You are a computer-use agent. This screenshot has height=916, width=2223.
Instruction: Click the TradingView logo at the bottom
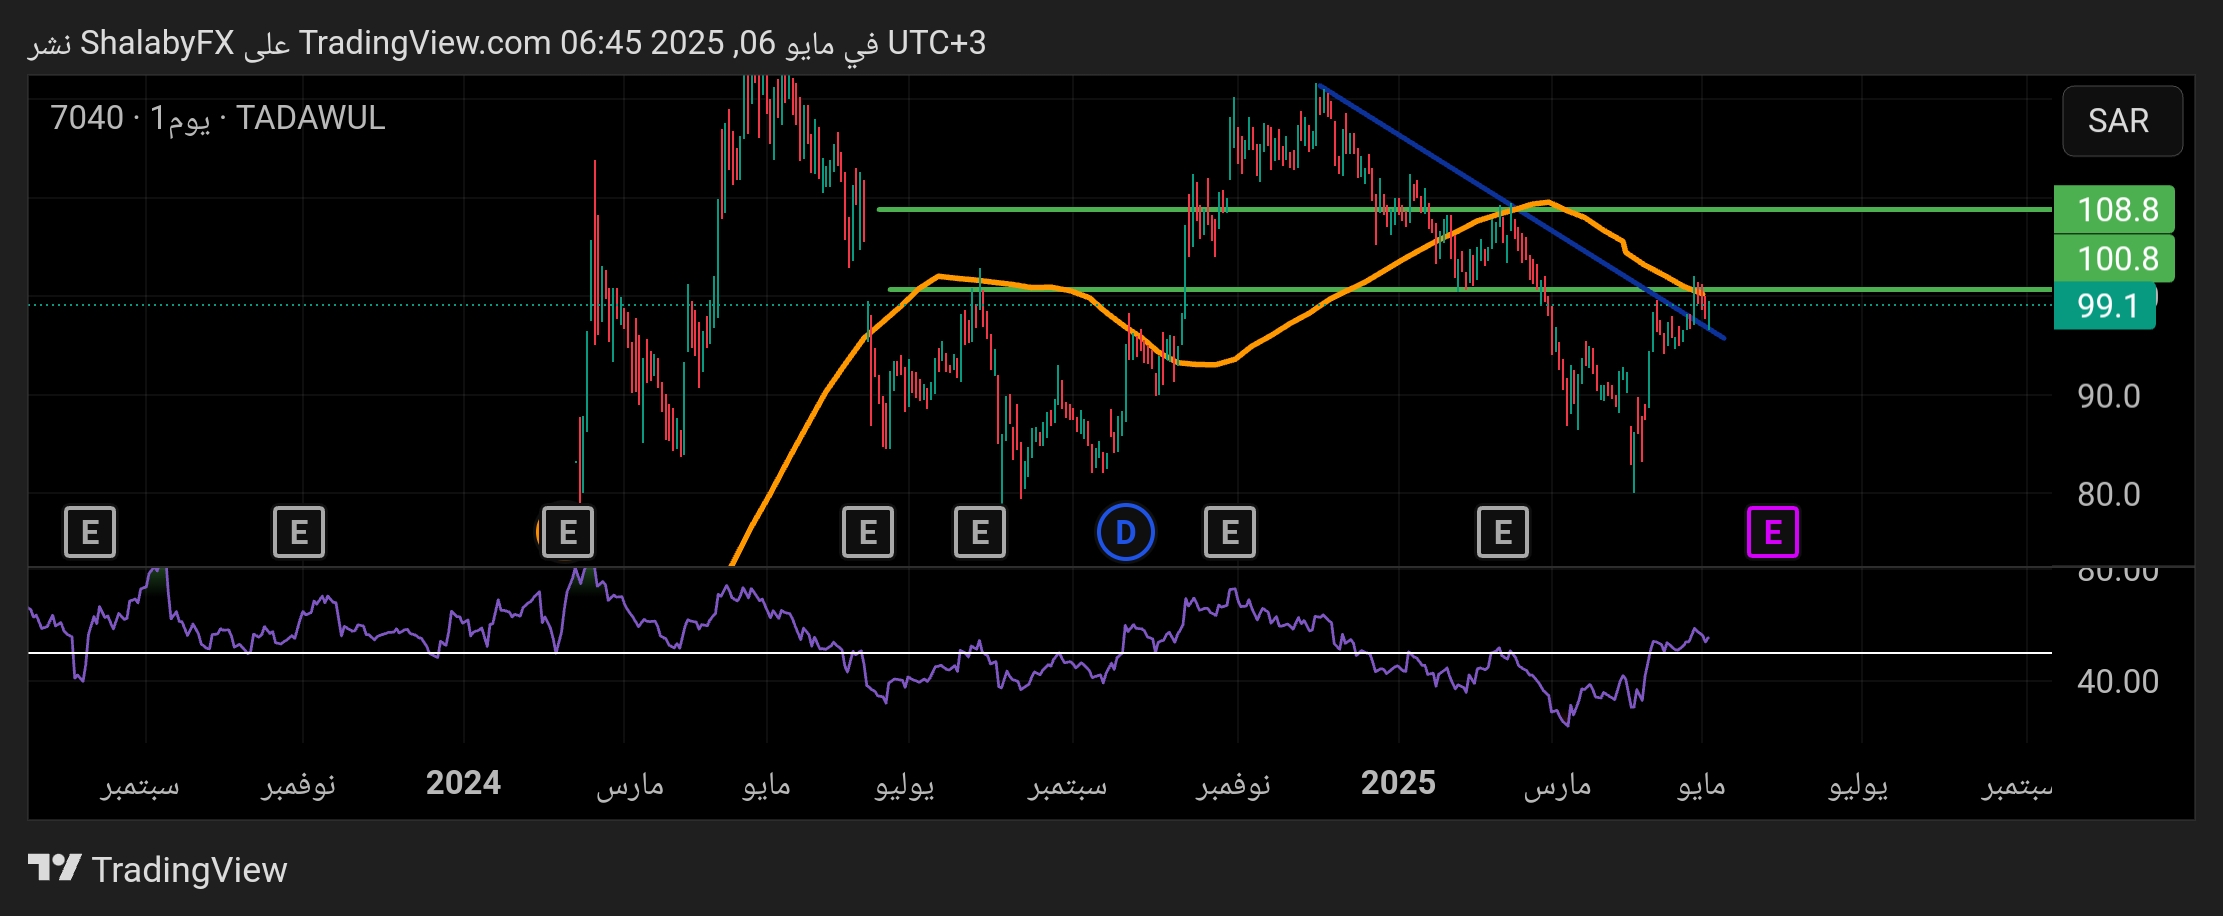tap(158, 869)
